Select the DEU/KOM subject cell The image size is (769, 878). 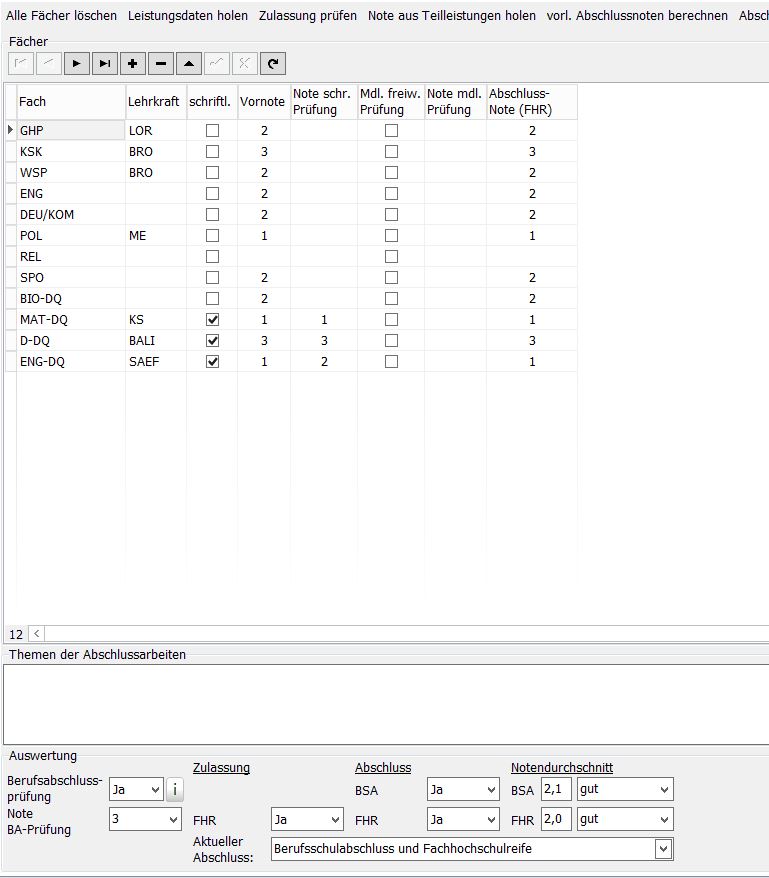tap(71, 214)
